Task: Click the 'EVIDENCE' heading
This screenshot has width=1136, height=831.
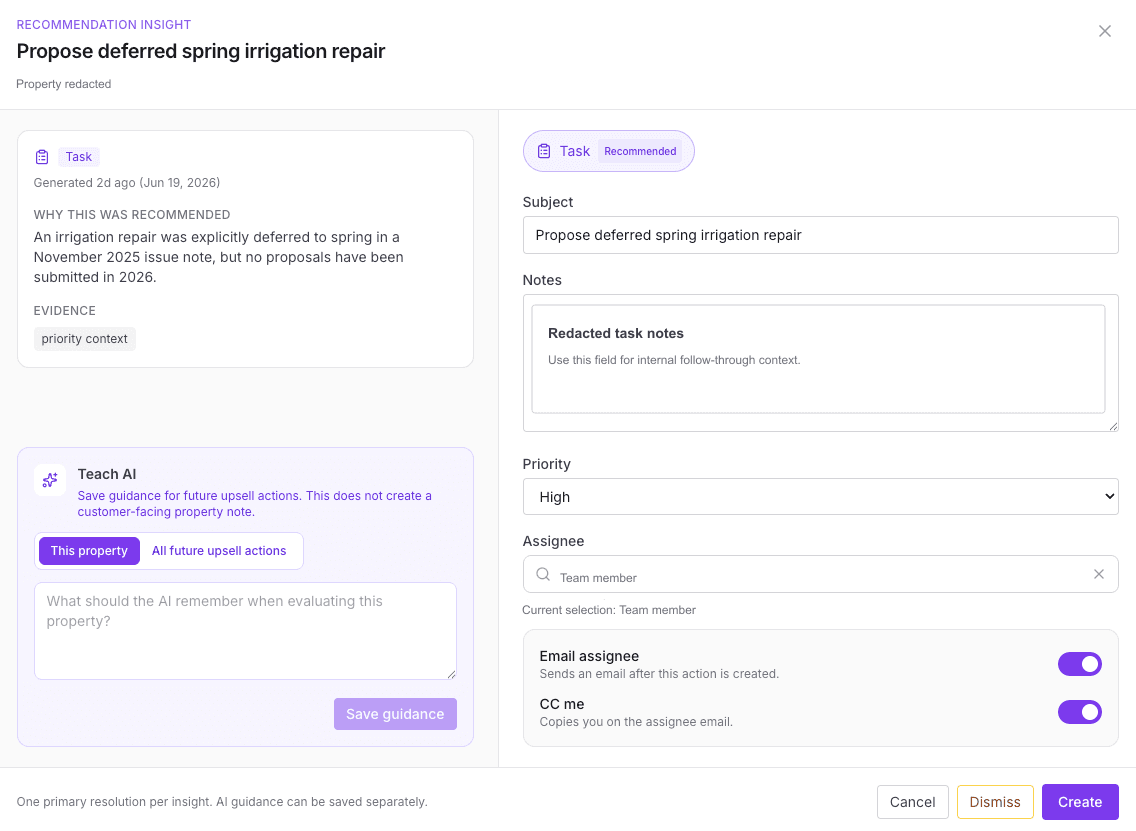Action: pyautogui.click(x=64, y=310)
